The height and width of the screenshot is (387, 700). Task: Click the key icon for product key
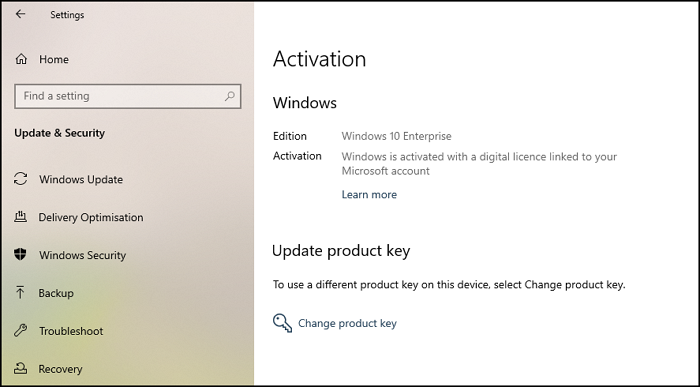(x=282, y=323)
